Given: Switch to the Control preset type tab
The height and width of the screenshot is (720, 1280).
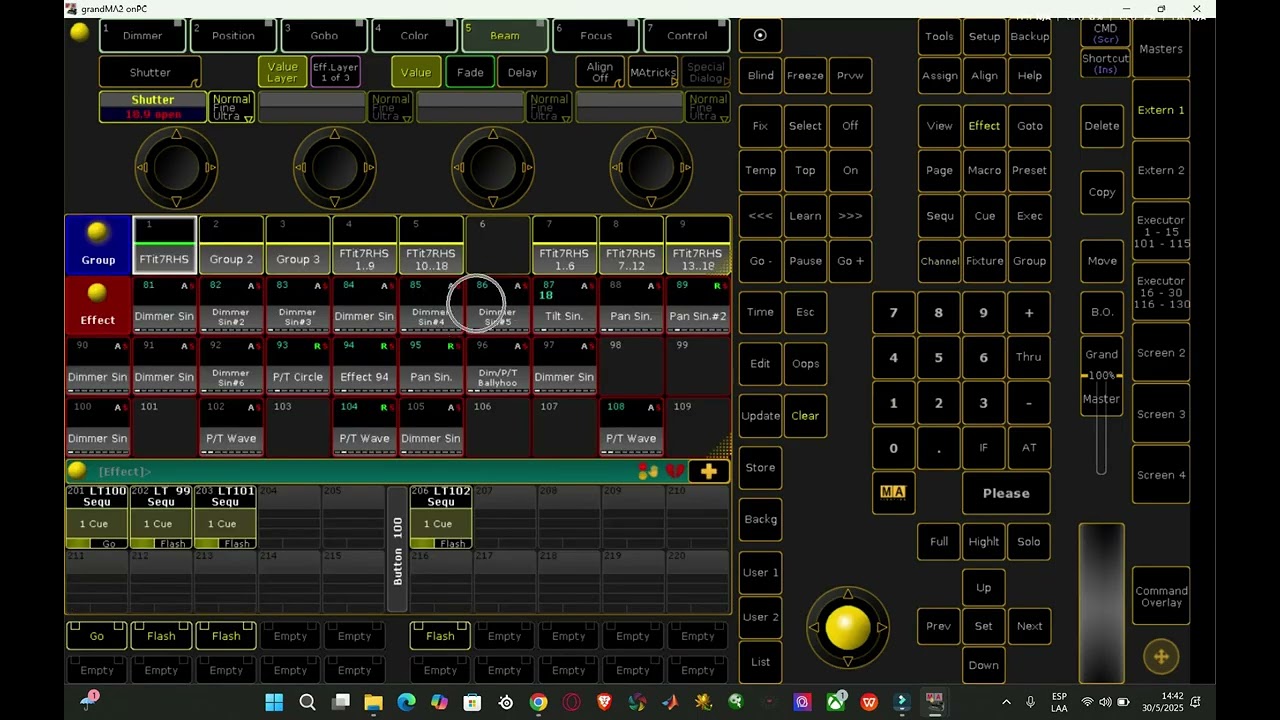Looking at the screenshot, I should (x=687, y=35).
